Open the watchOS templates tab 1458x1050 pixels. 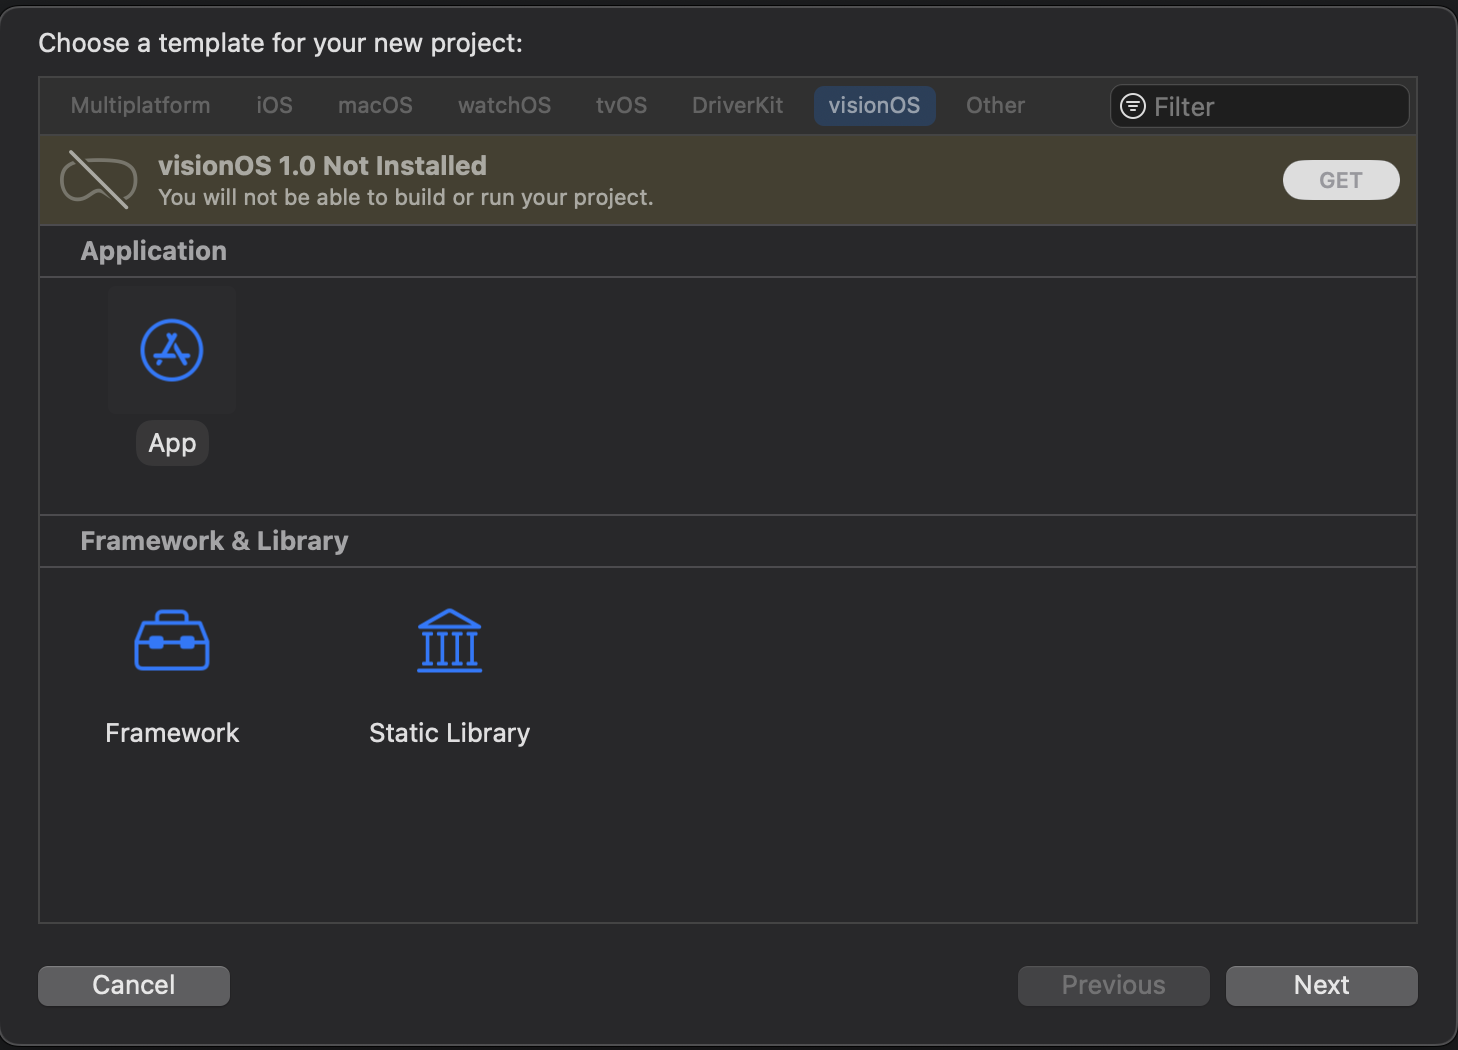coord(505,105)
